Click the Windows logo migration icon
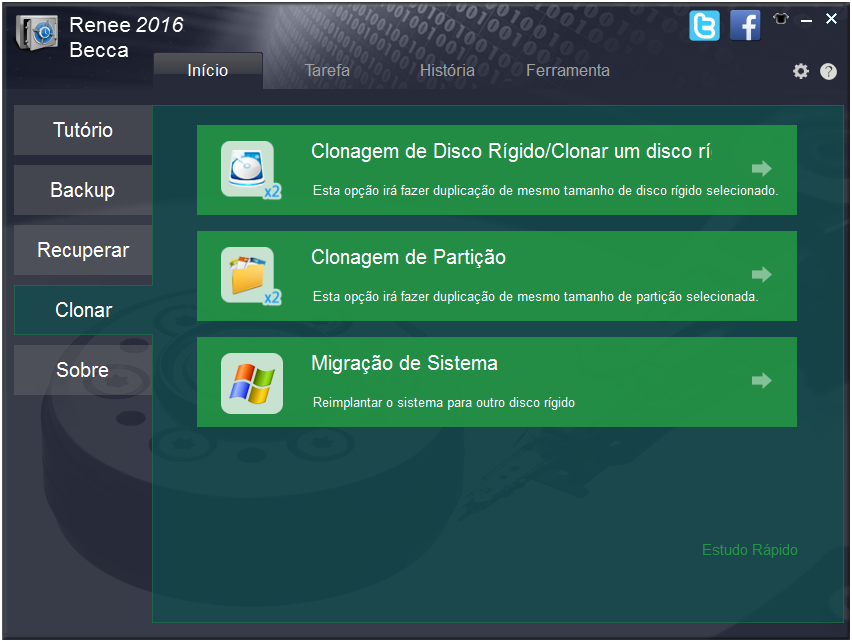Viewport: 852px width, 641px height. [x=252, y=383]
